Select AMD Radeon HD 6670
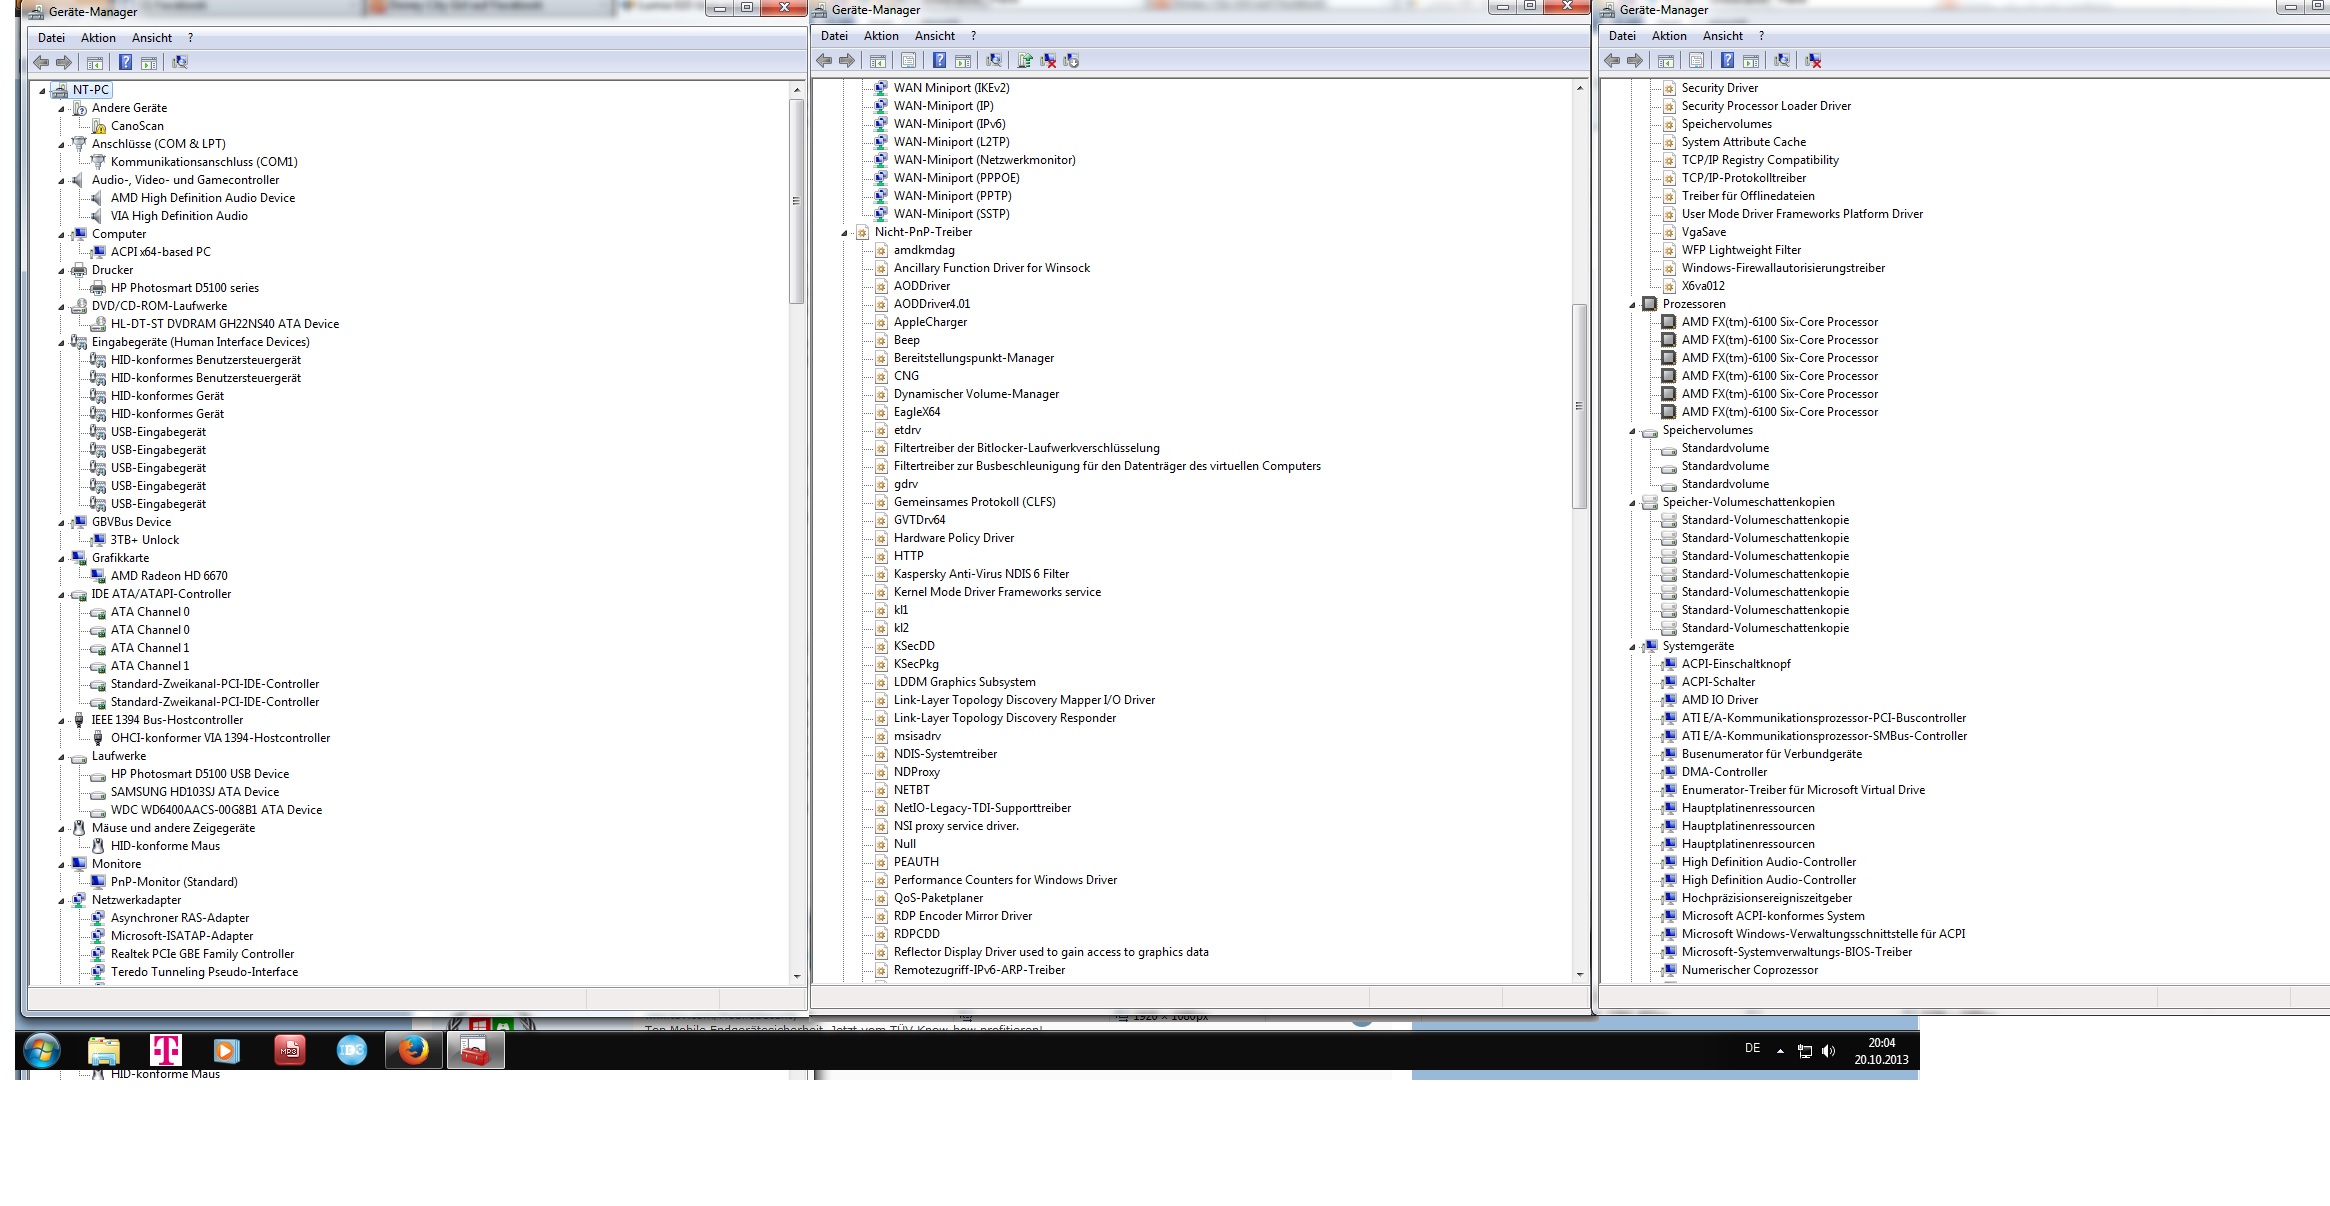 point(169,576)
